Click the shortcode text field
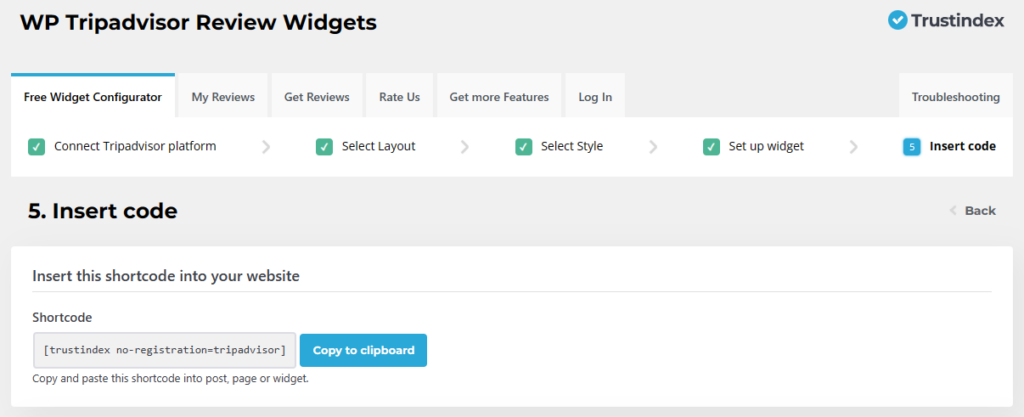Viewport: 1024px width, 417px height. pyautogui.click(x=164, y=350)
